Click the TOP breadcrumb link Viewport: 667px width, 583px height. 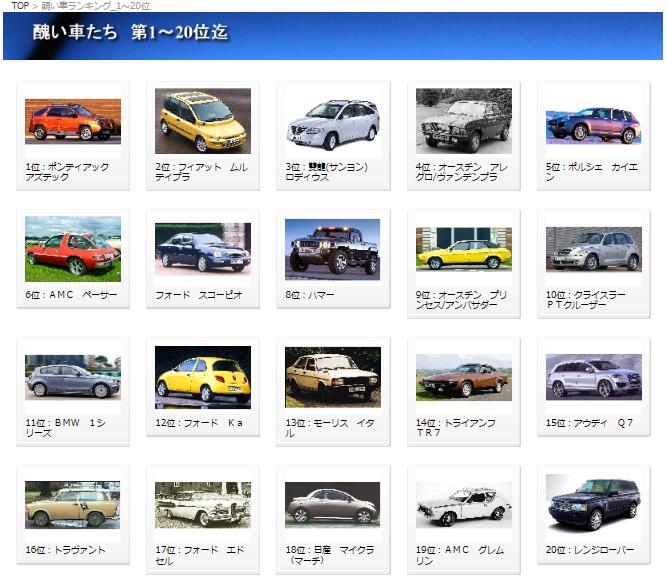(x=20, y=6)
